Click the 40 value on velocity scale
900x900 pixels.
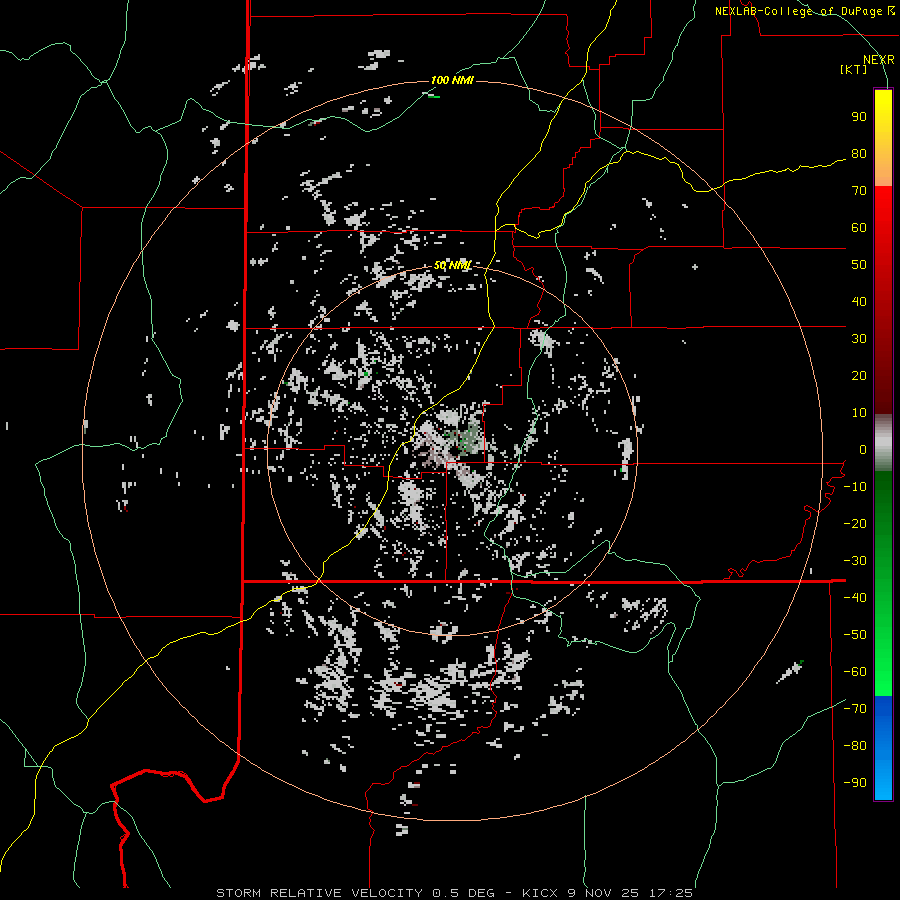859,301
